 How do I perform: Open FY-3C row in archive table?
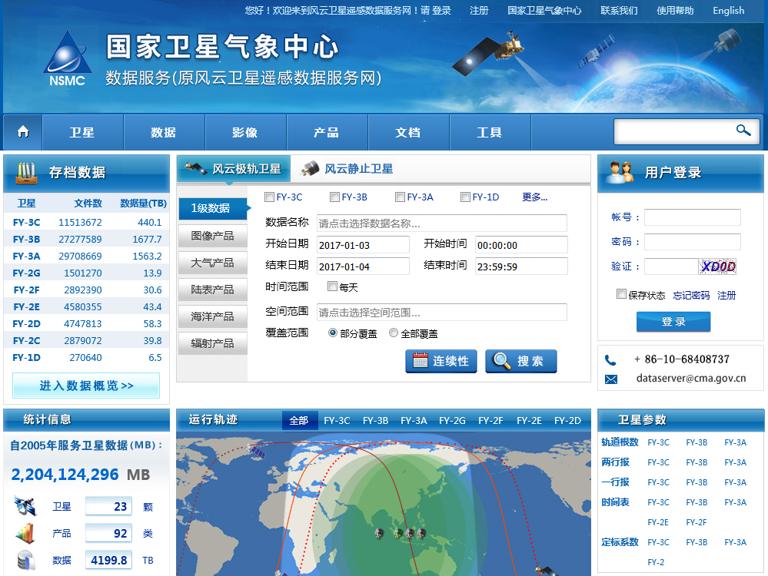[86, 222]
